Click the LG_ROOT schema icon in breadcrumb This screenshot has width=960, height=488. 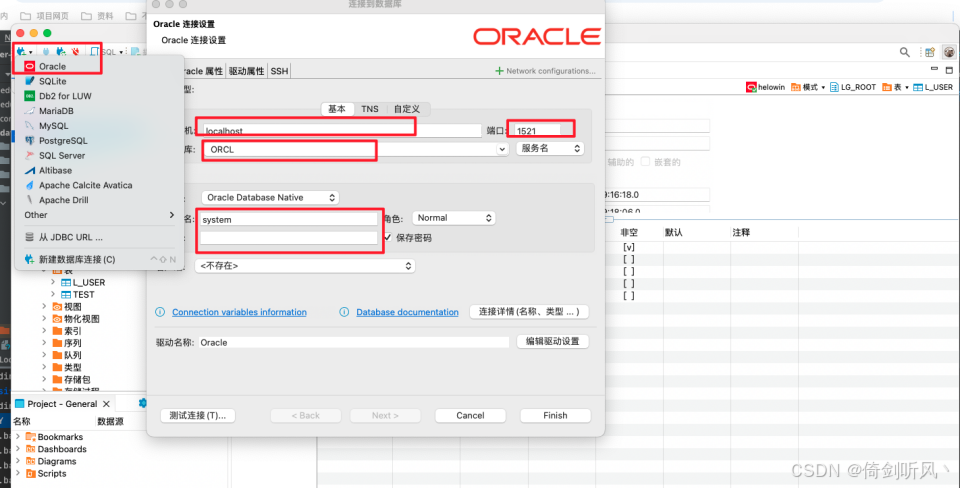834,88
